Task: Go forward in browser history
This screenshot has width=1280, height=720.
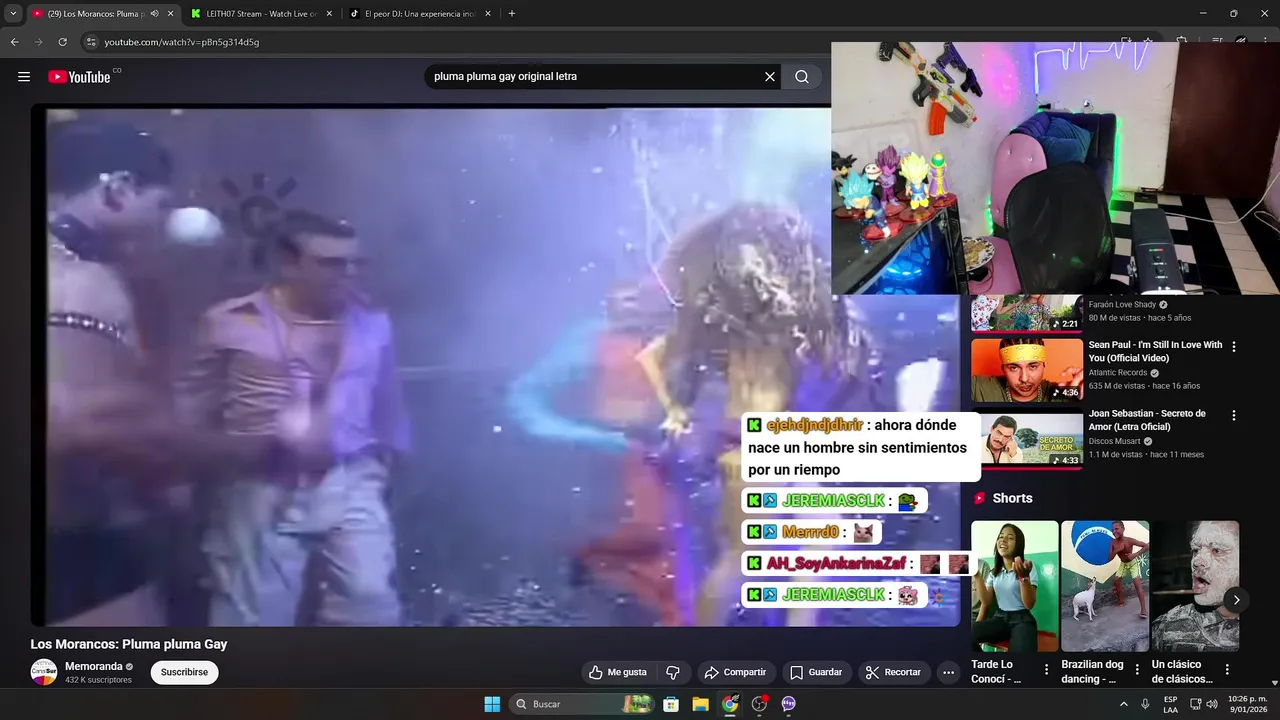Action: (x=38, y=42)
